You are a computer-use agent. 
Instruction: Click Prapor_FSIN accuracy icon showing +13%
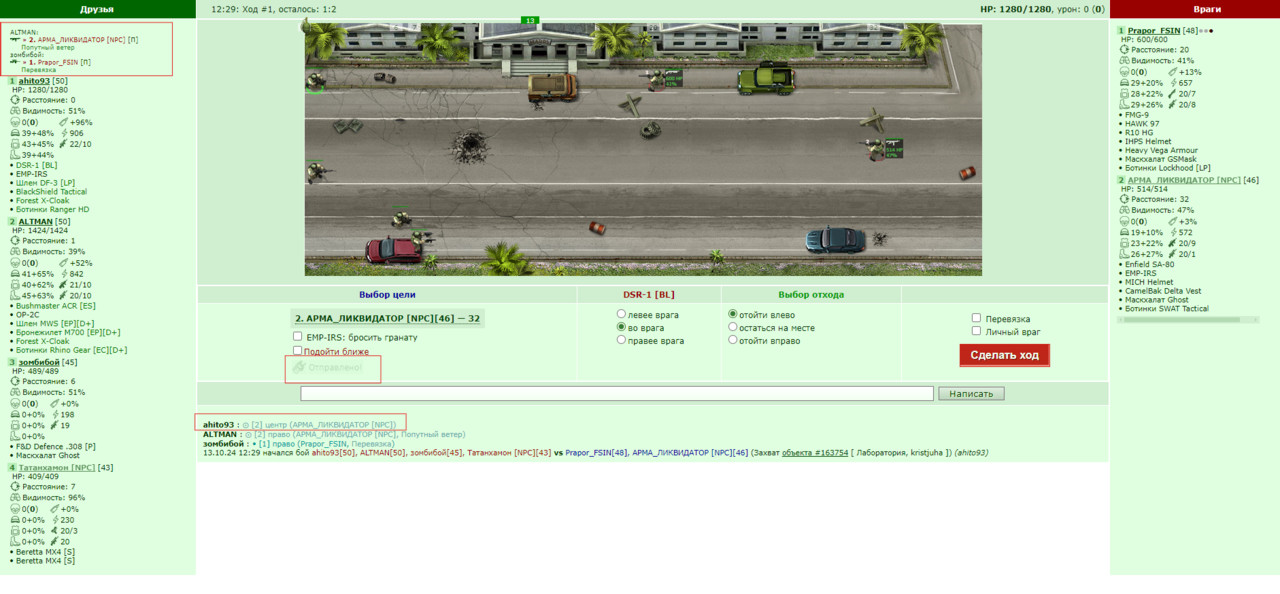coord(1174,72)
